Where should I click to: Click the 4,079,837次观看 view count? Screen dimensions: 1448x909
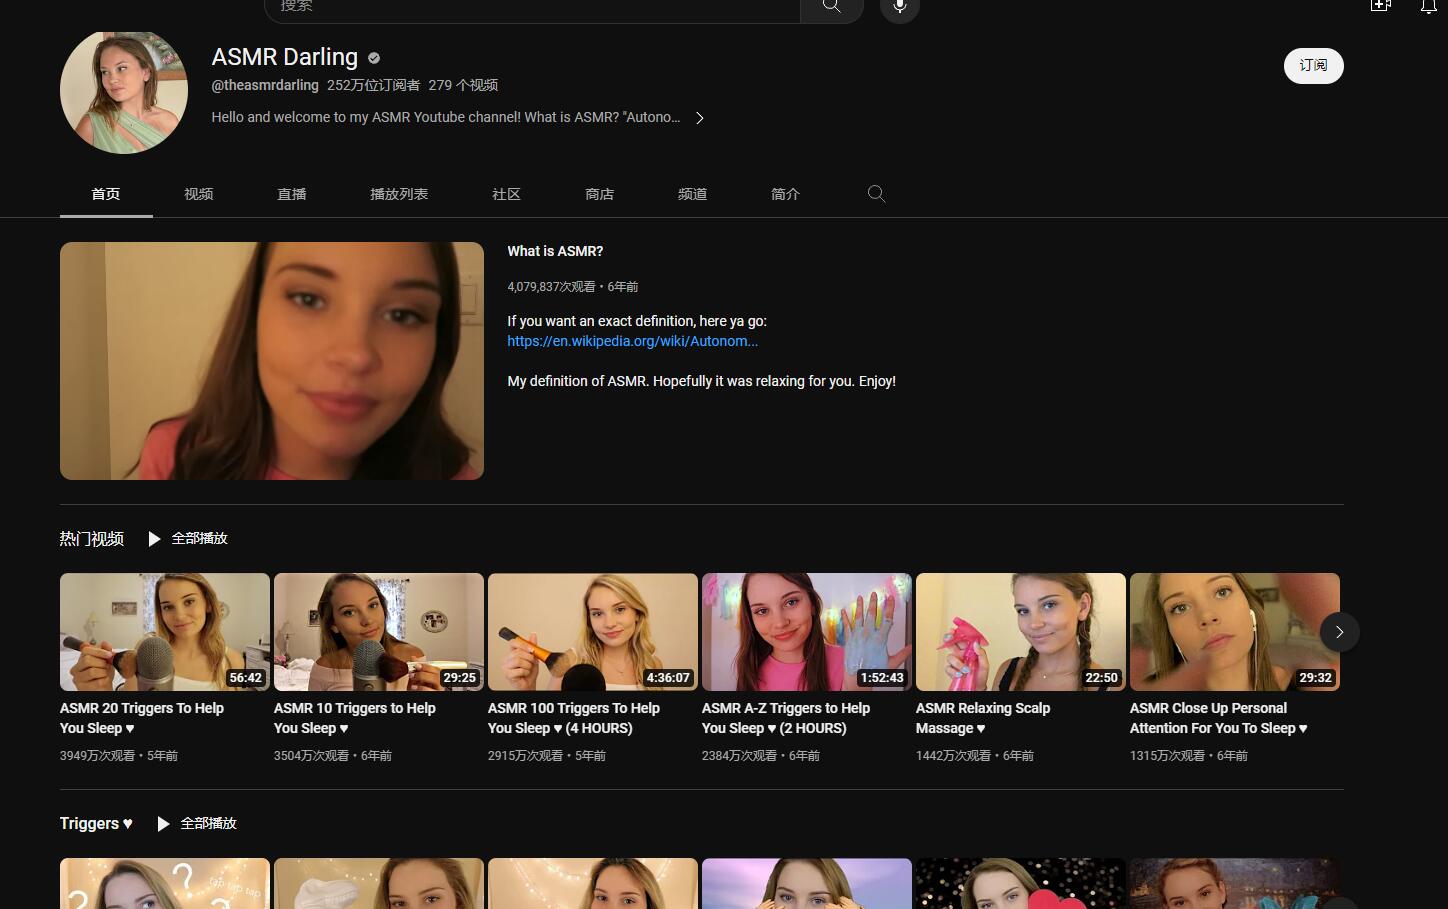click(x=551, y=286)
